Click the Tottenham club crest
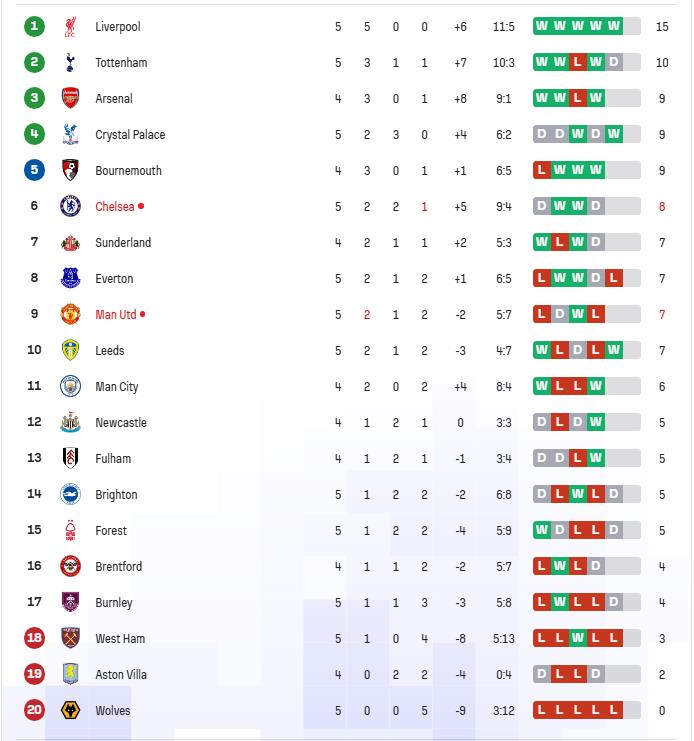Image resolution: width=694 pixels, height=741 pixels. (x=70, y=62)
